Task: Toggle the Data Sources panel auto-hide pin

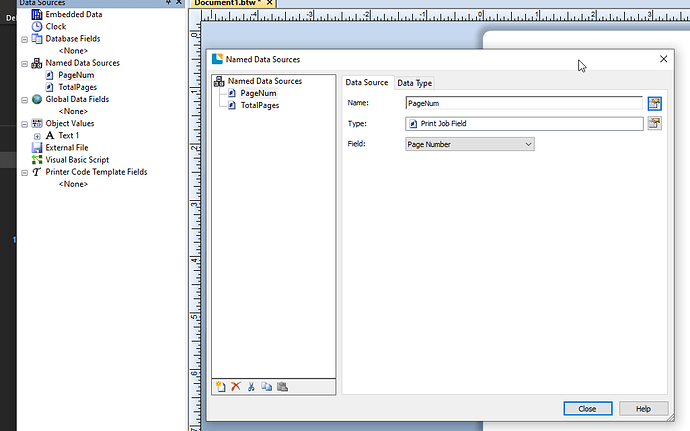Action: pos(169,2)
